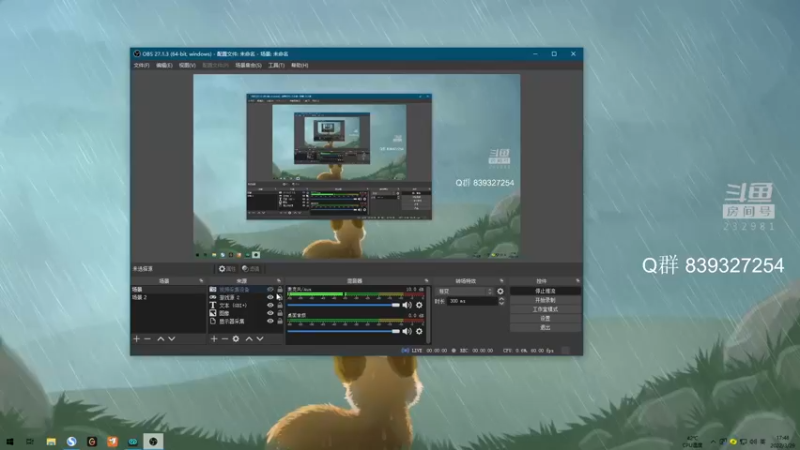This screenshot has width=800, height=450.
Task: Mute the 桌面音频 speaker icon
Action: (x=407, y=331)
